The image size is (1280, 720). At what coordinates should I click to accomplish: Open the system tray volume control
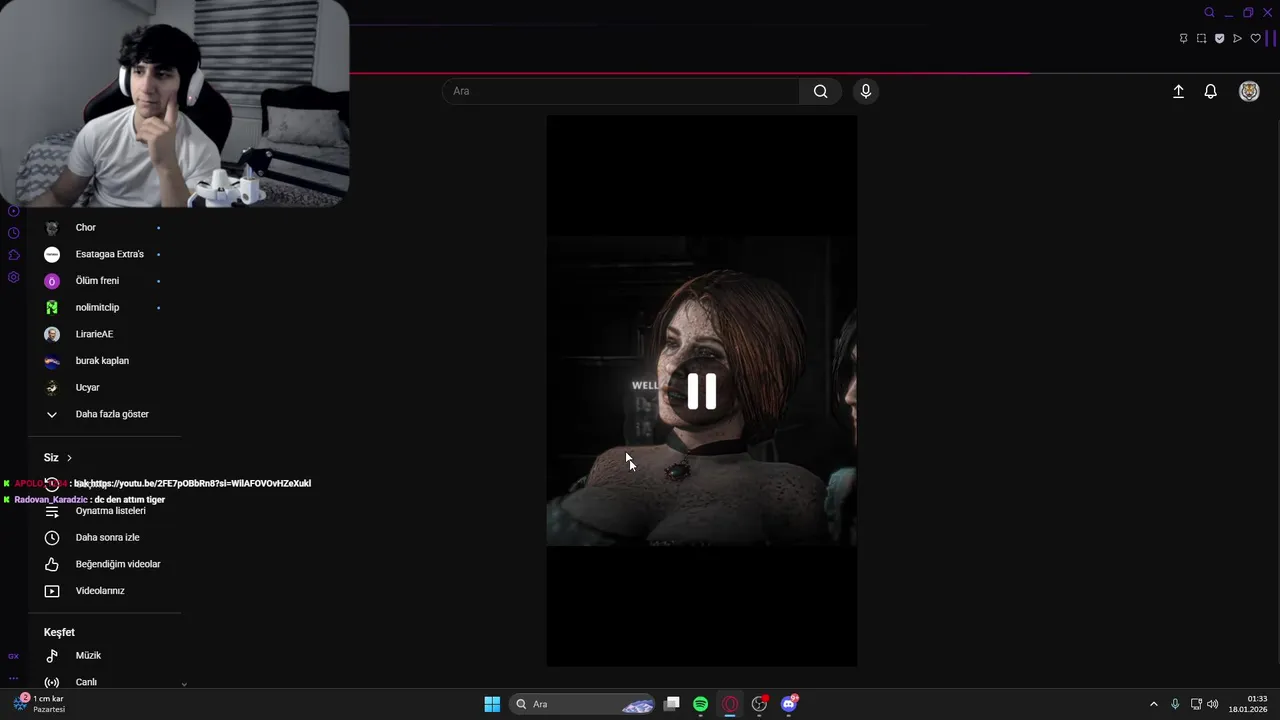click(x=1213, y=704)
